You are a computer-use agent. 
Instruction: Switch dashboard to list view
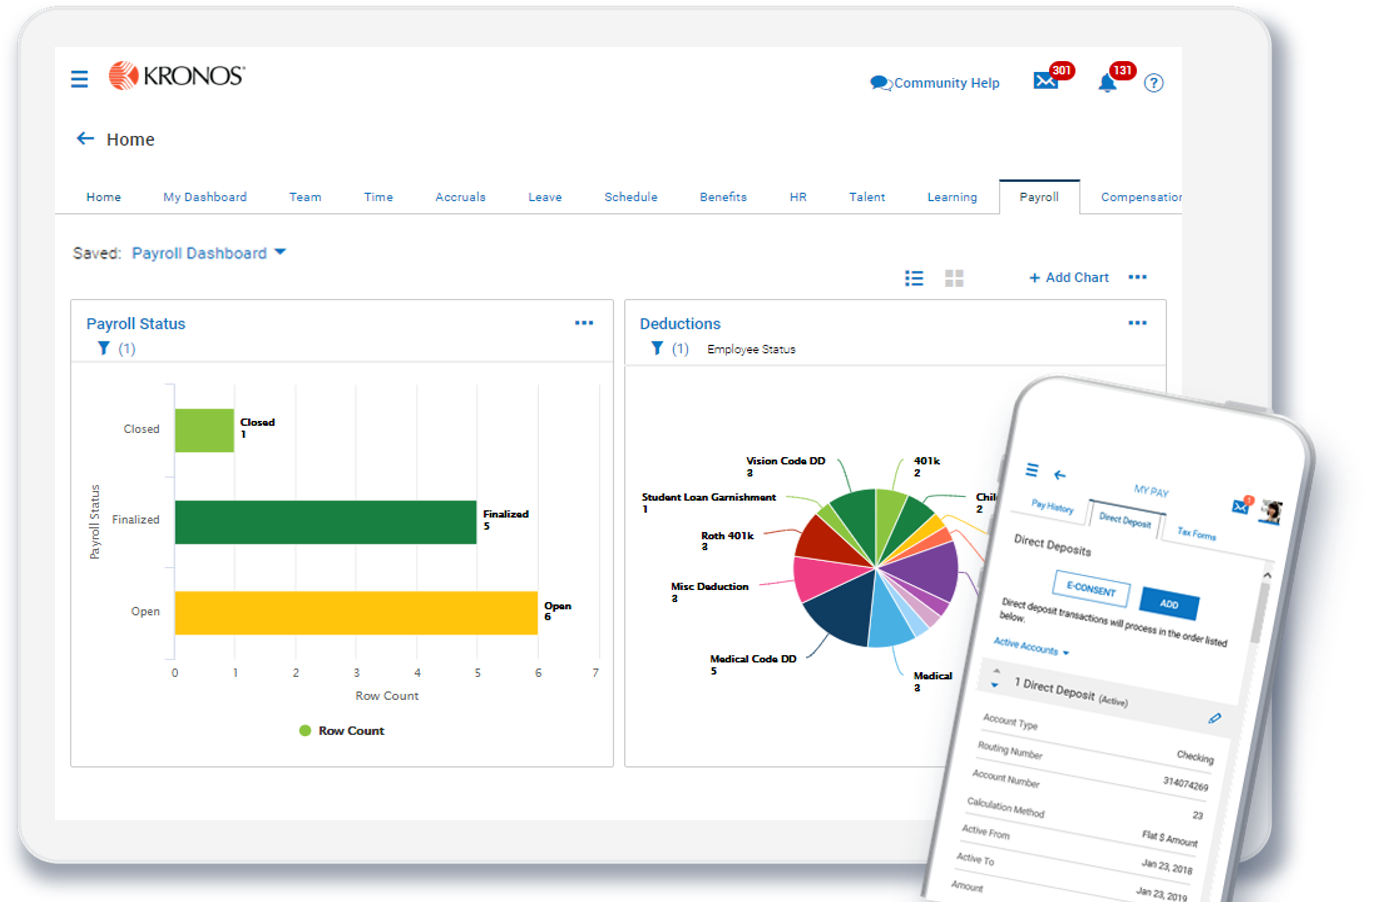pyautogui.click(x=914, y=278)
